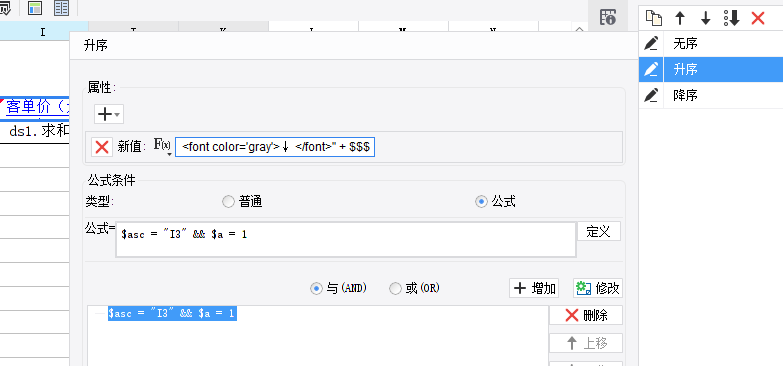Remove the 新值 property with red X
This screenshot has height=366, width=783.
tap(102, 147)
